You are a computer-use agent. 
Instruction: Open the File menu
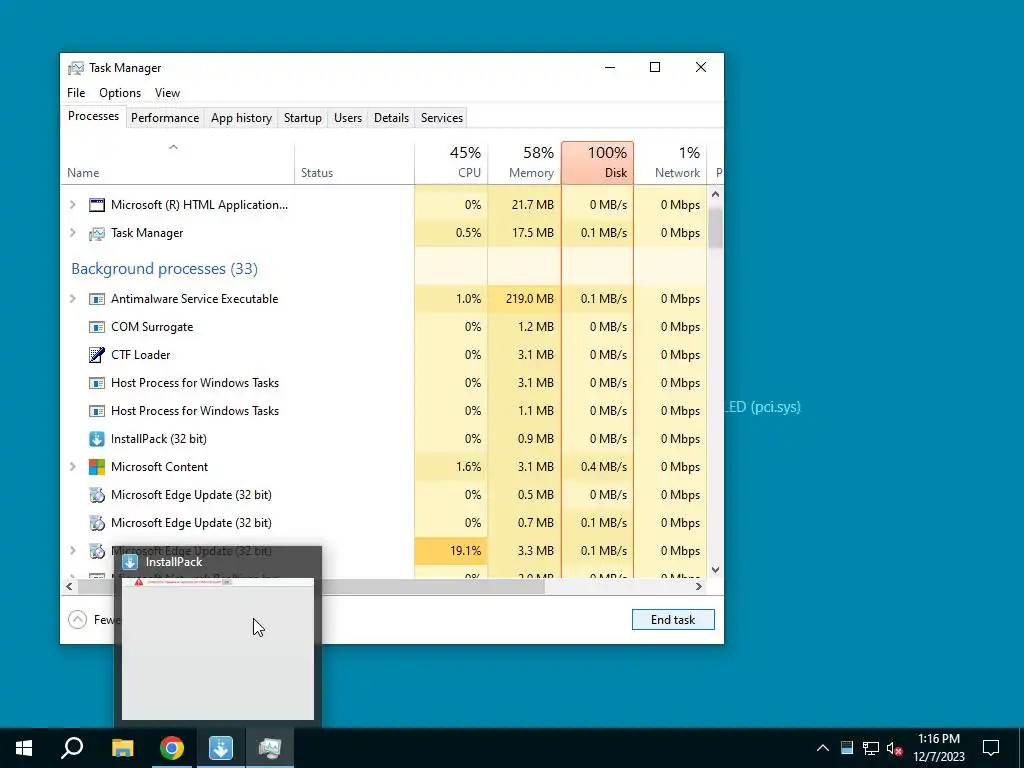point(76,93)
